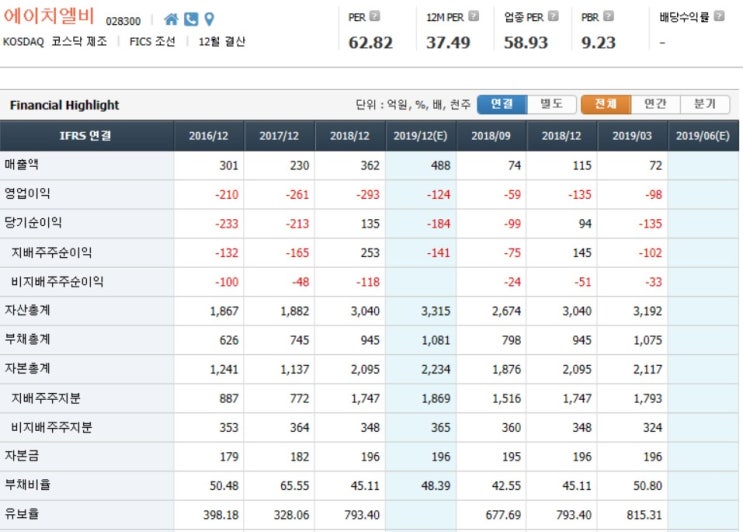Click the 2019/12(E) 부채총계 value 1,081
Screen dimensions: 743x532
click(x=435, y=340)
